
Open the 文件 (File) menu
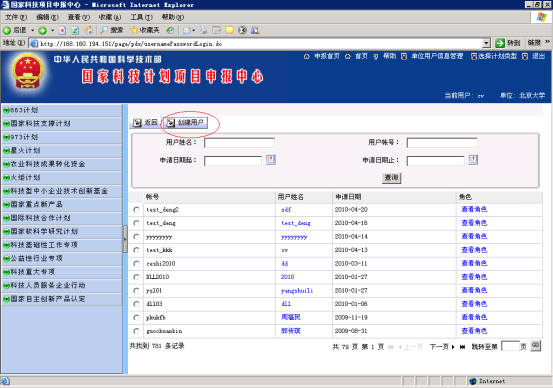[x=16, y=17]
